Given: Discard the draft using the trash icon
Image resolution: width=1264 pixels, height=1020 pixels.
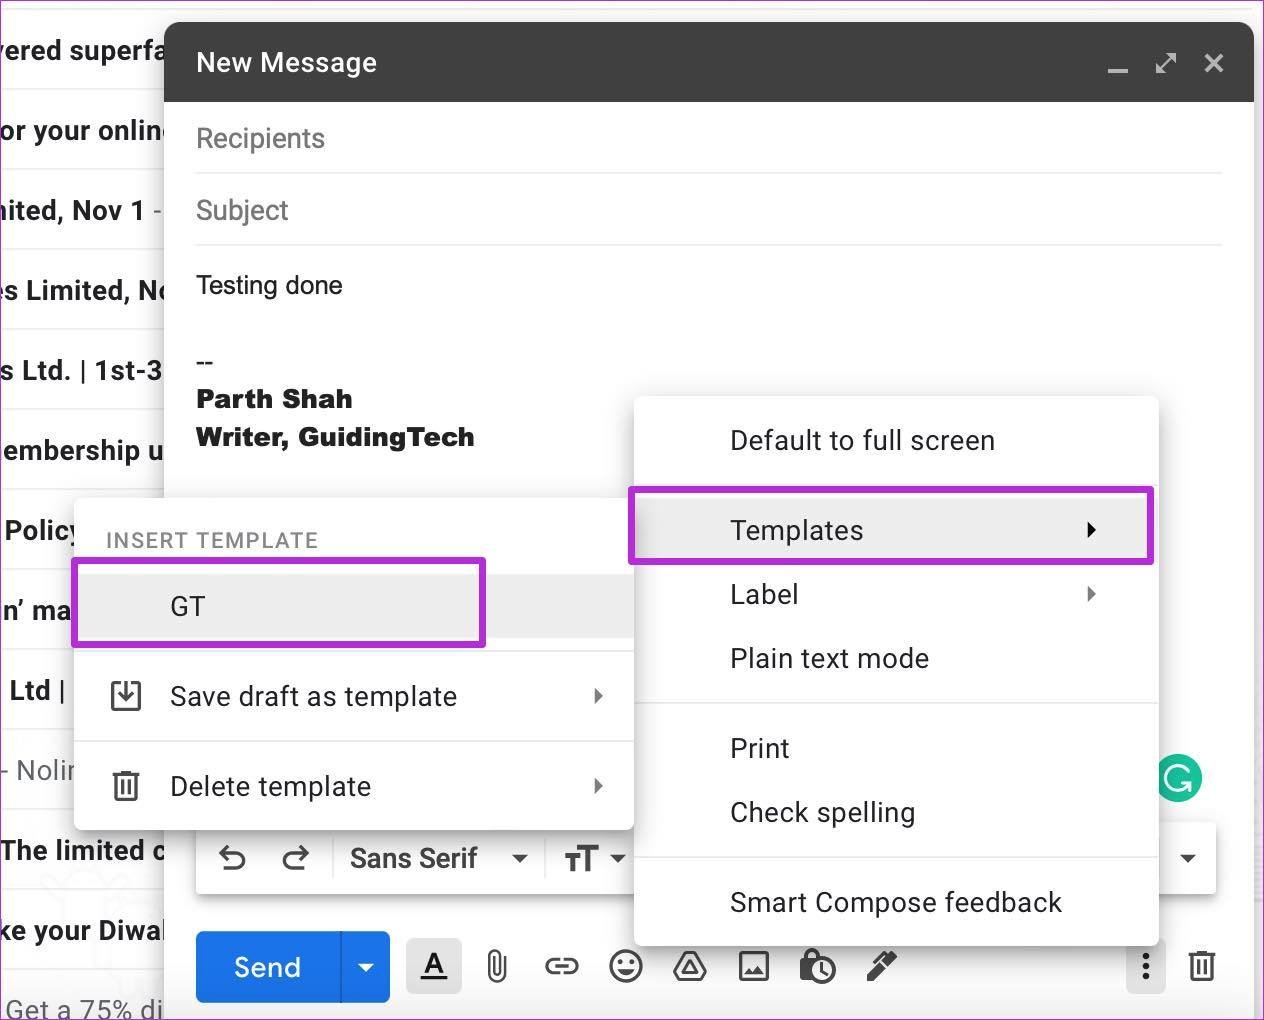Looking at the screenshot, I should [x=1201, y=966].
